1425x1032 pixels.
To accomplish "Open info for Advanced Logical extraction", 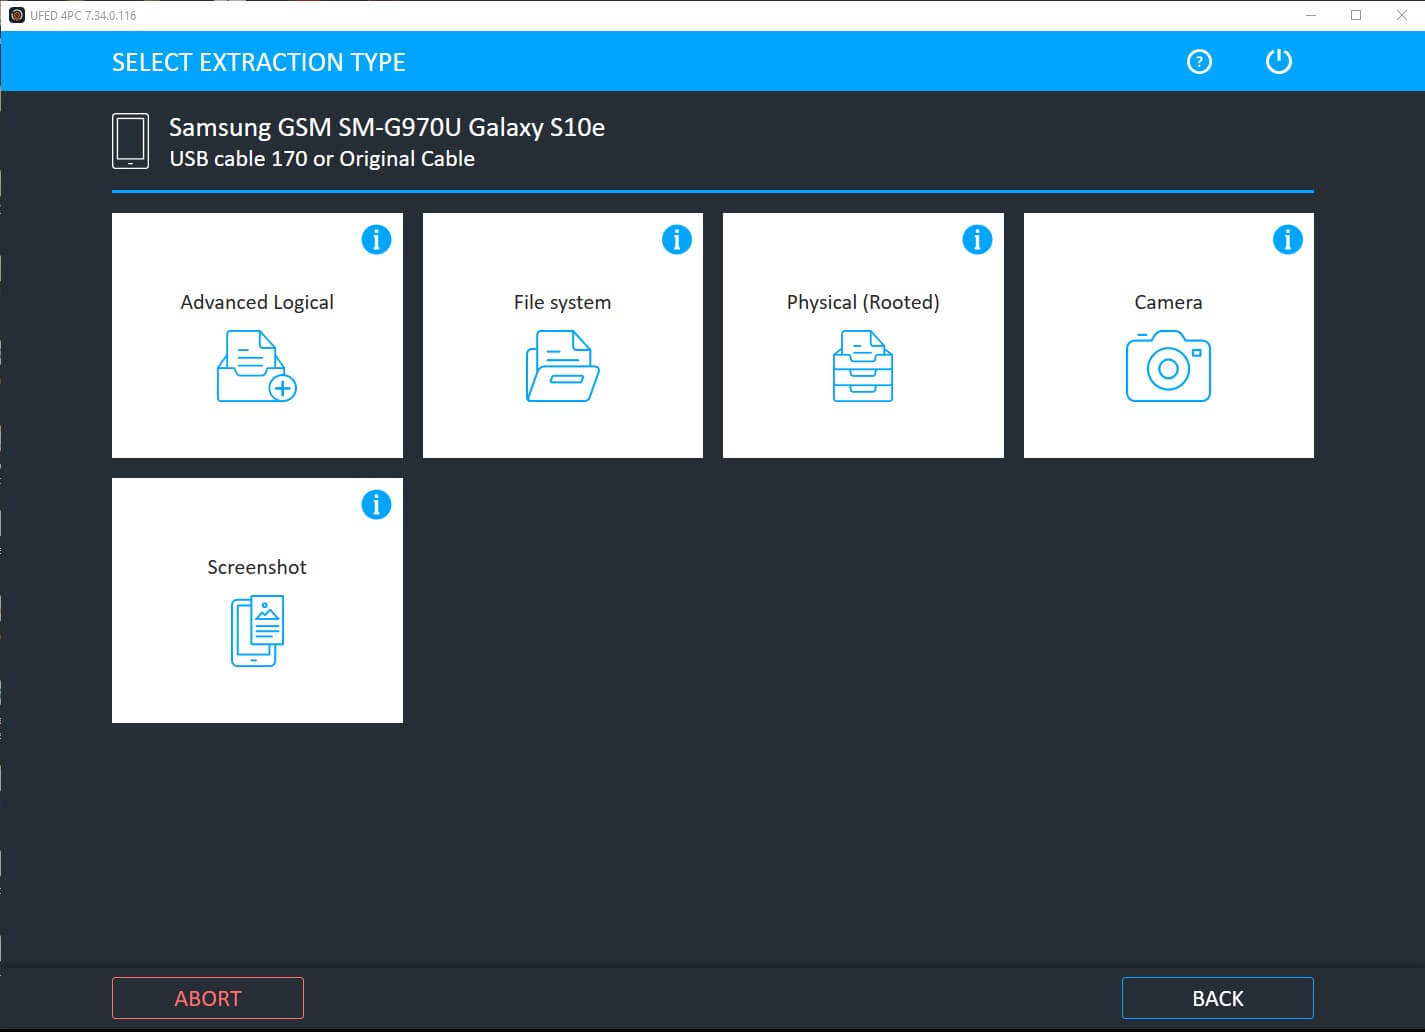I will 376,239.
